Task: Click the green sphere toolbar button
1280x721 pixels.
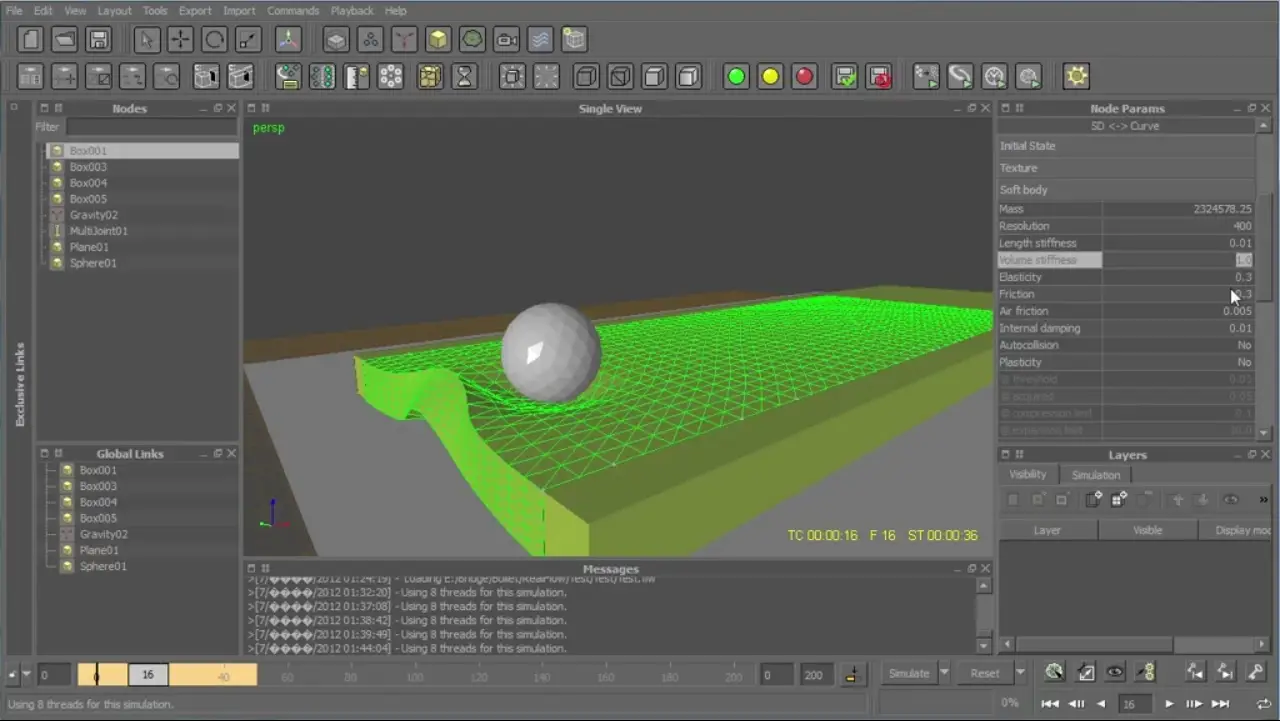Action: click(736, 77)
